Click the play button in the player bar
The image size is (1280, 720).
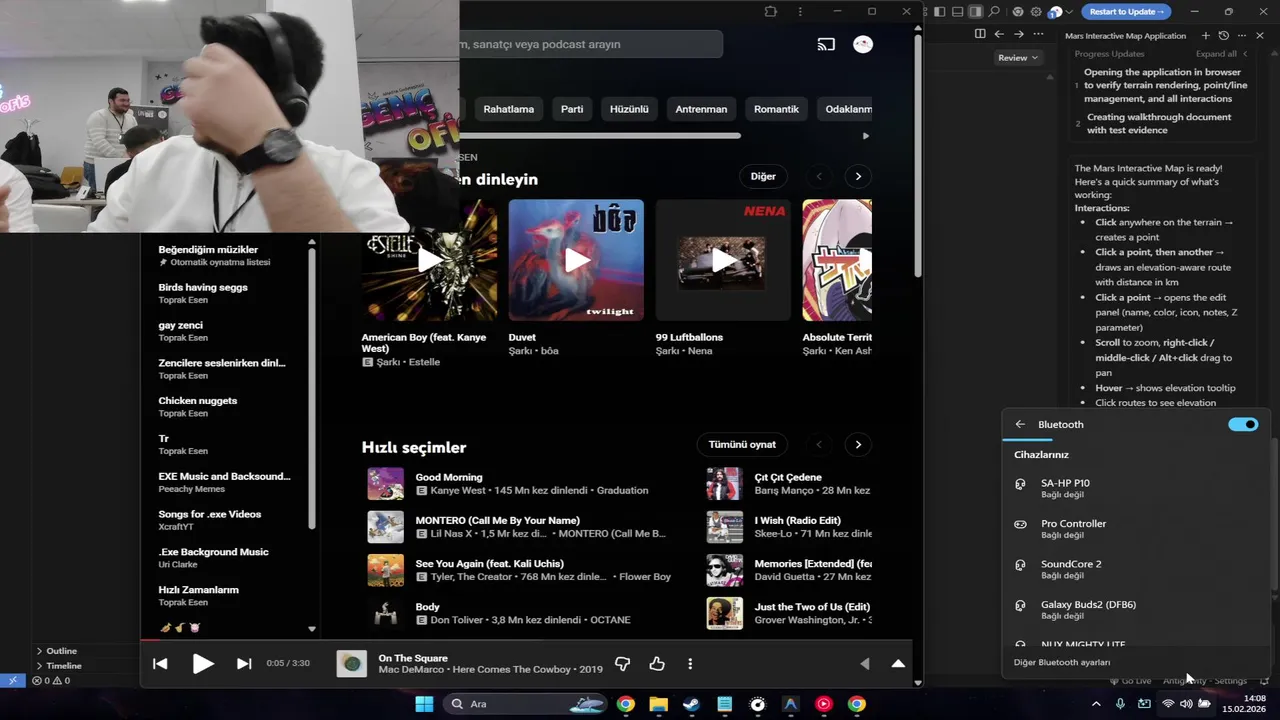203,663
